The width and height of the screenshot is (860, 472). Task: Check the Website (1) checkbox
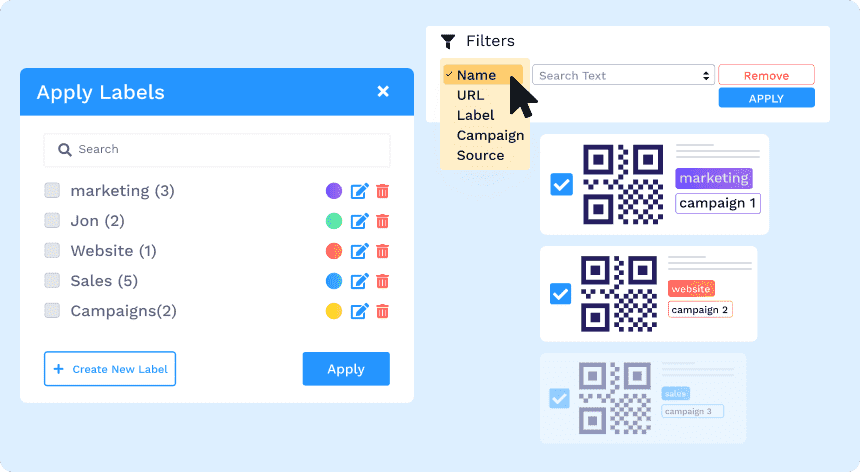(52, 251)
